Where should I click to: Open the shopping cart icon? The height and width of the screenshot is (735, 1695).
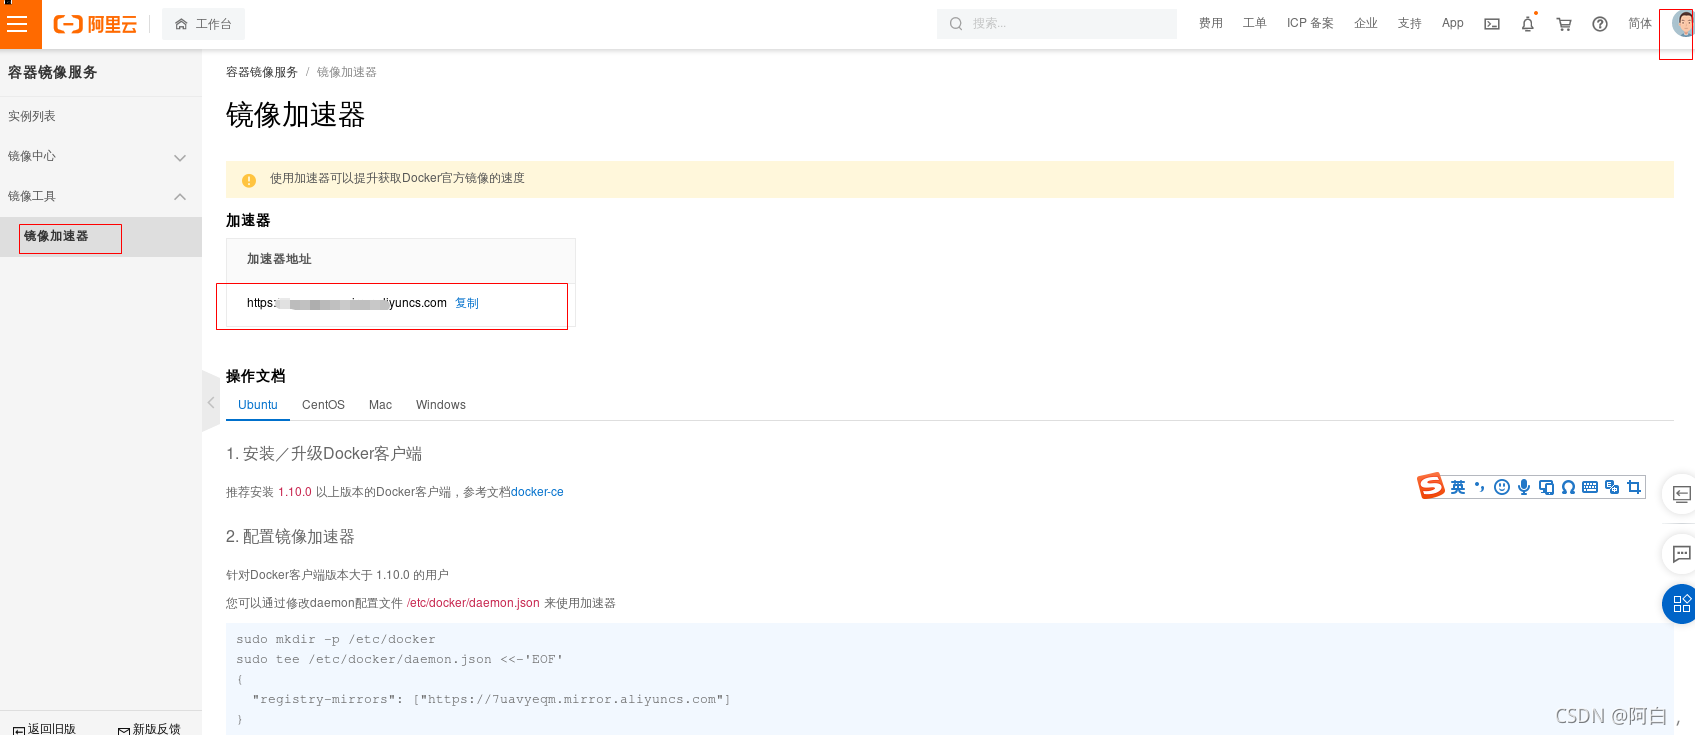[x=1564, y=24]
